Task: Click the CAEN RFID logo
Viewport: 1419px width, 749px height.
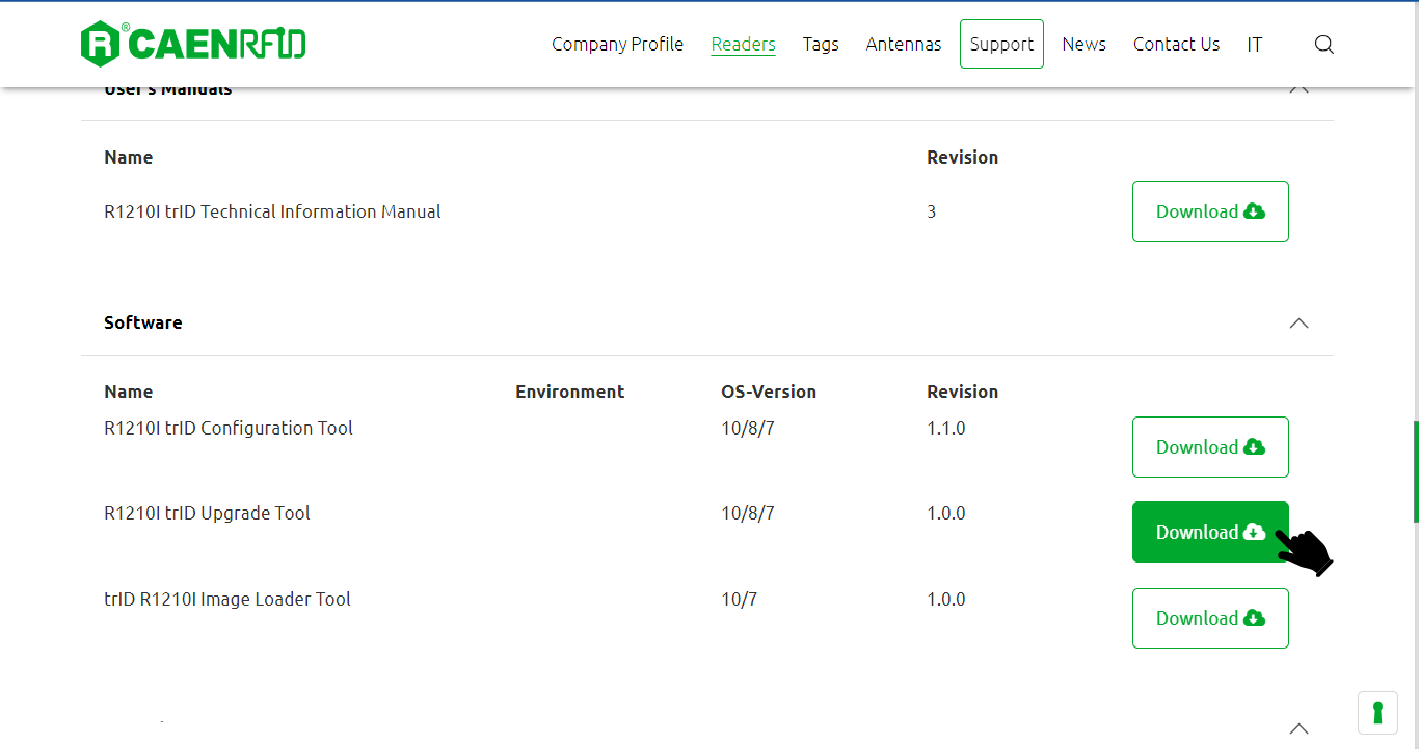Action: [193, 44]
